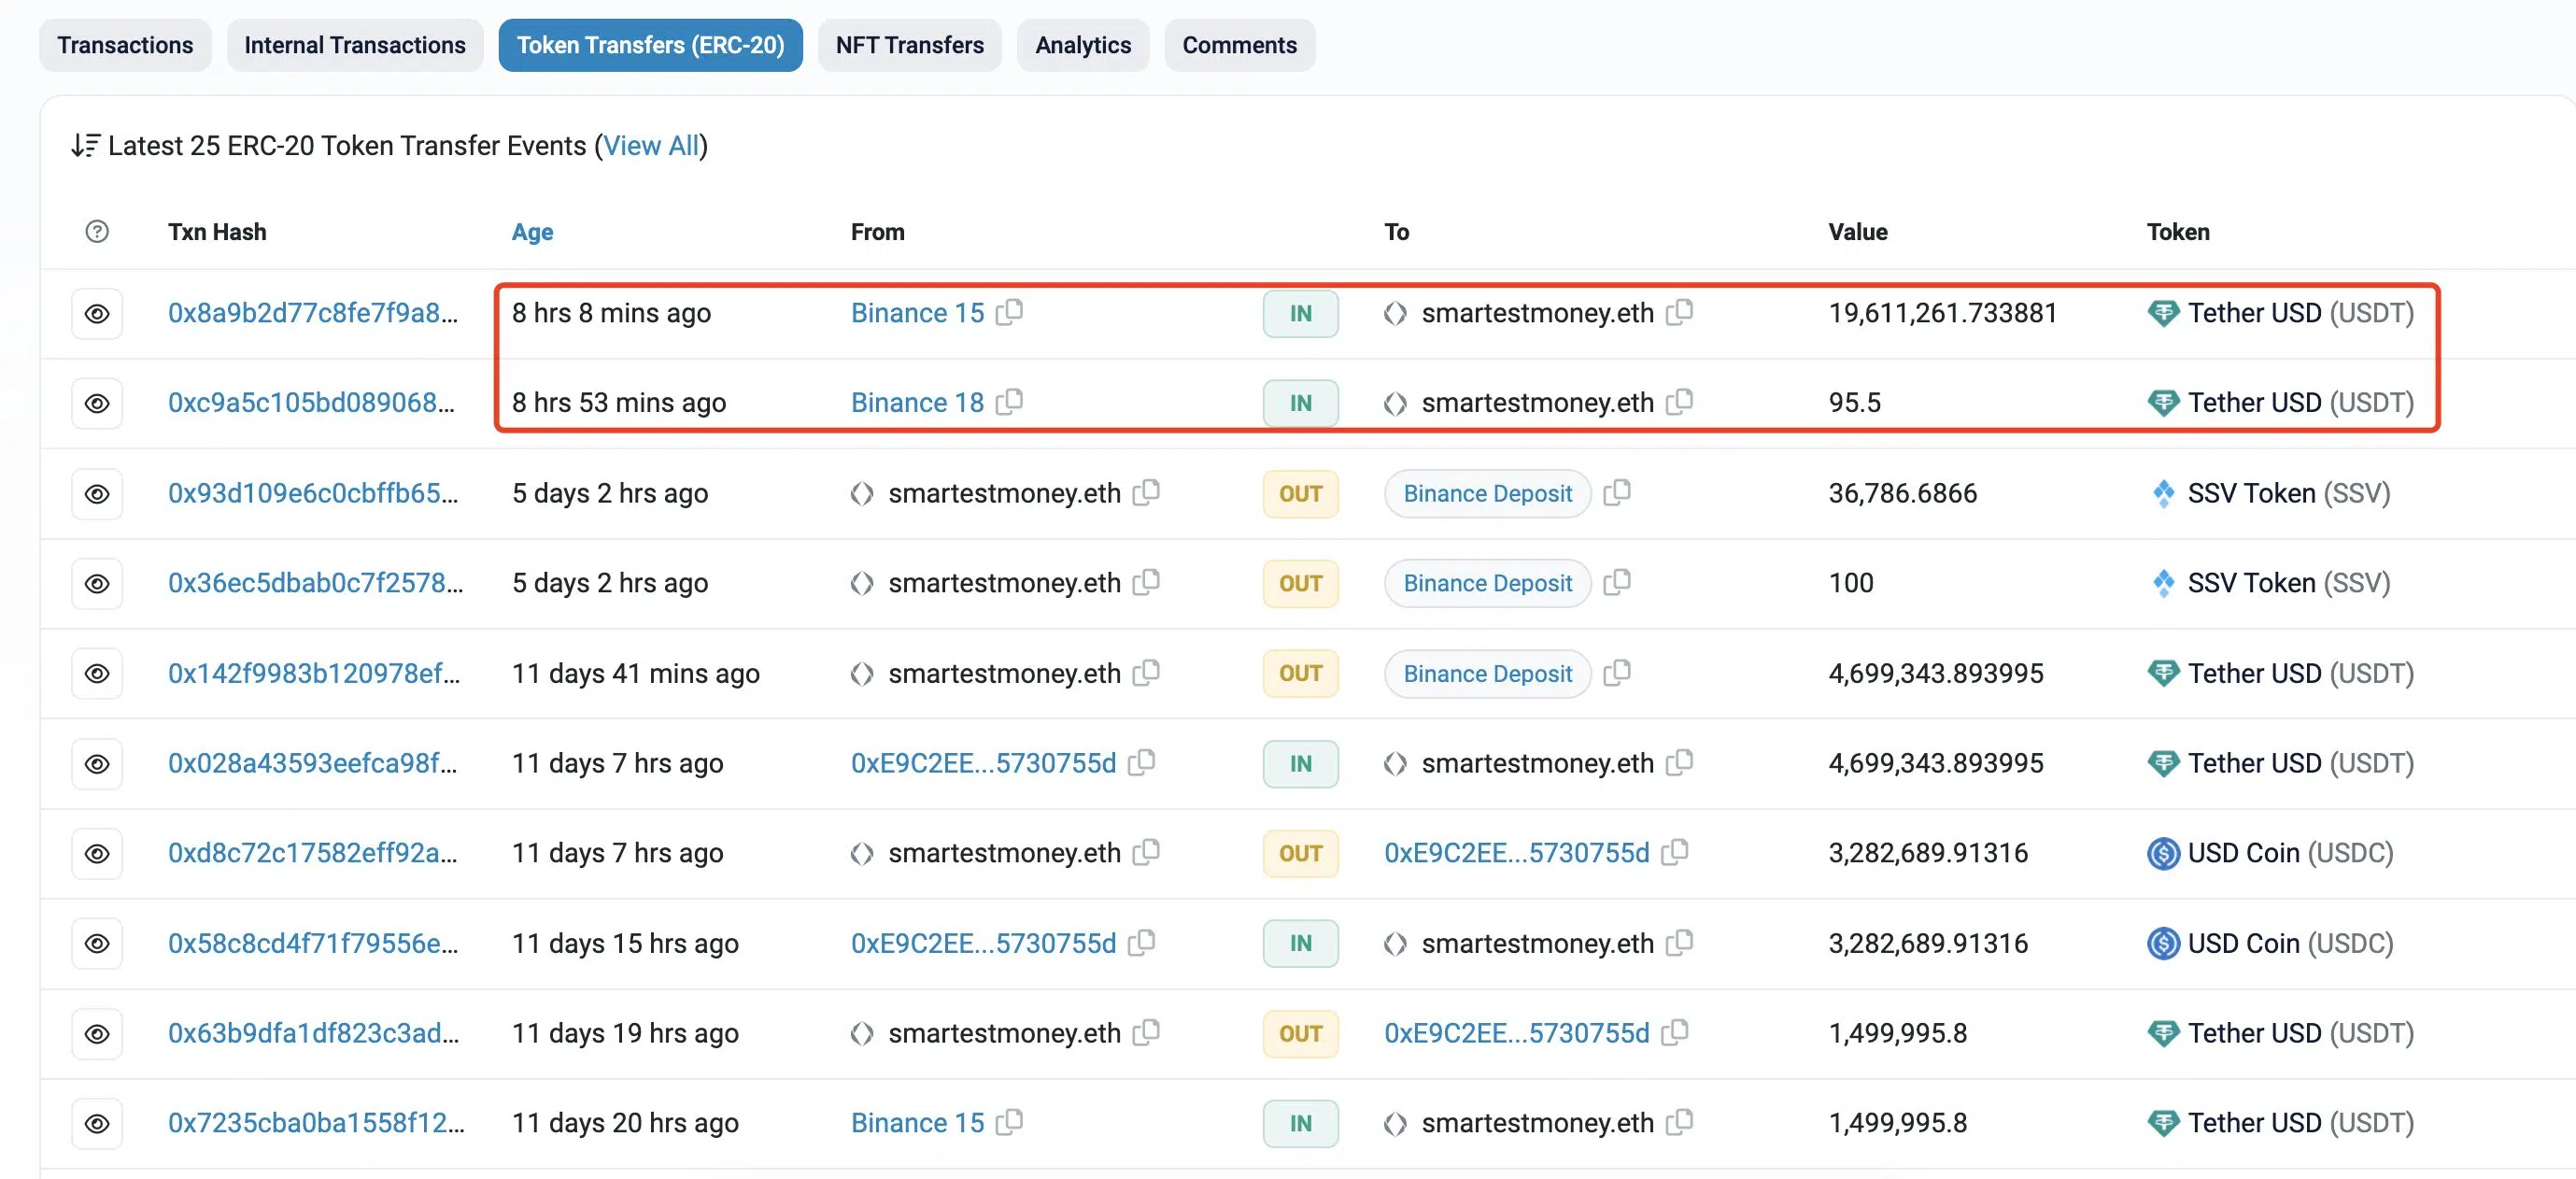Click contract icon beside smartestmoney.eth in first row
The image size is (2576, 1179).
(x=1395, y=314)
